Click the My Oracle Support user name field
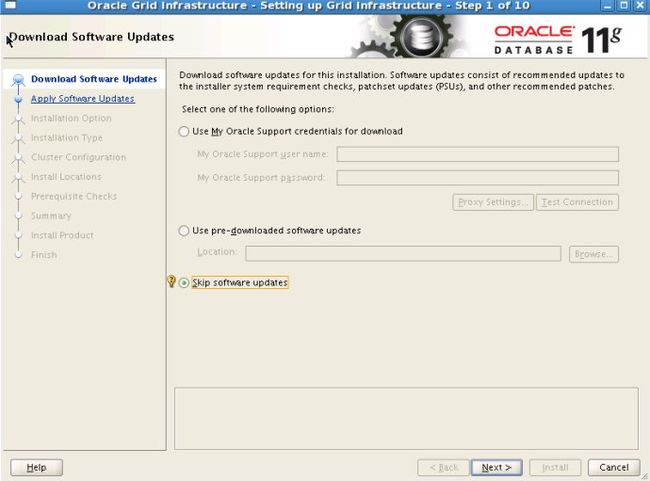Image resolution: width=650 pixels, height=481 pixels. (x=478, y=154)
